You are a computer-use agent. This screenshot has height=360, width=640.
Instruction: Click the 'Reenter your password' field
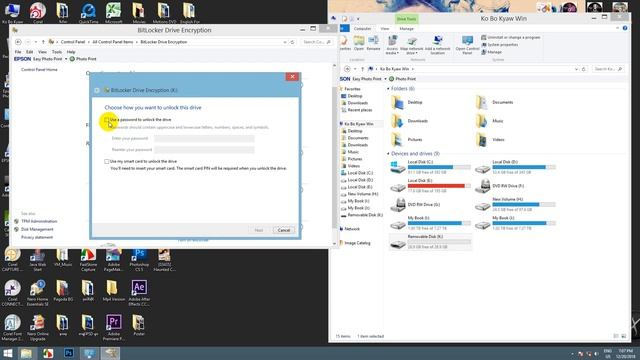pos(204,150)
